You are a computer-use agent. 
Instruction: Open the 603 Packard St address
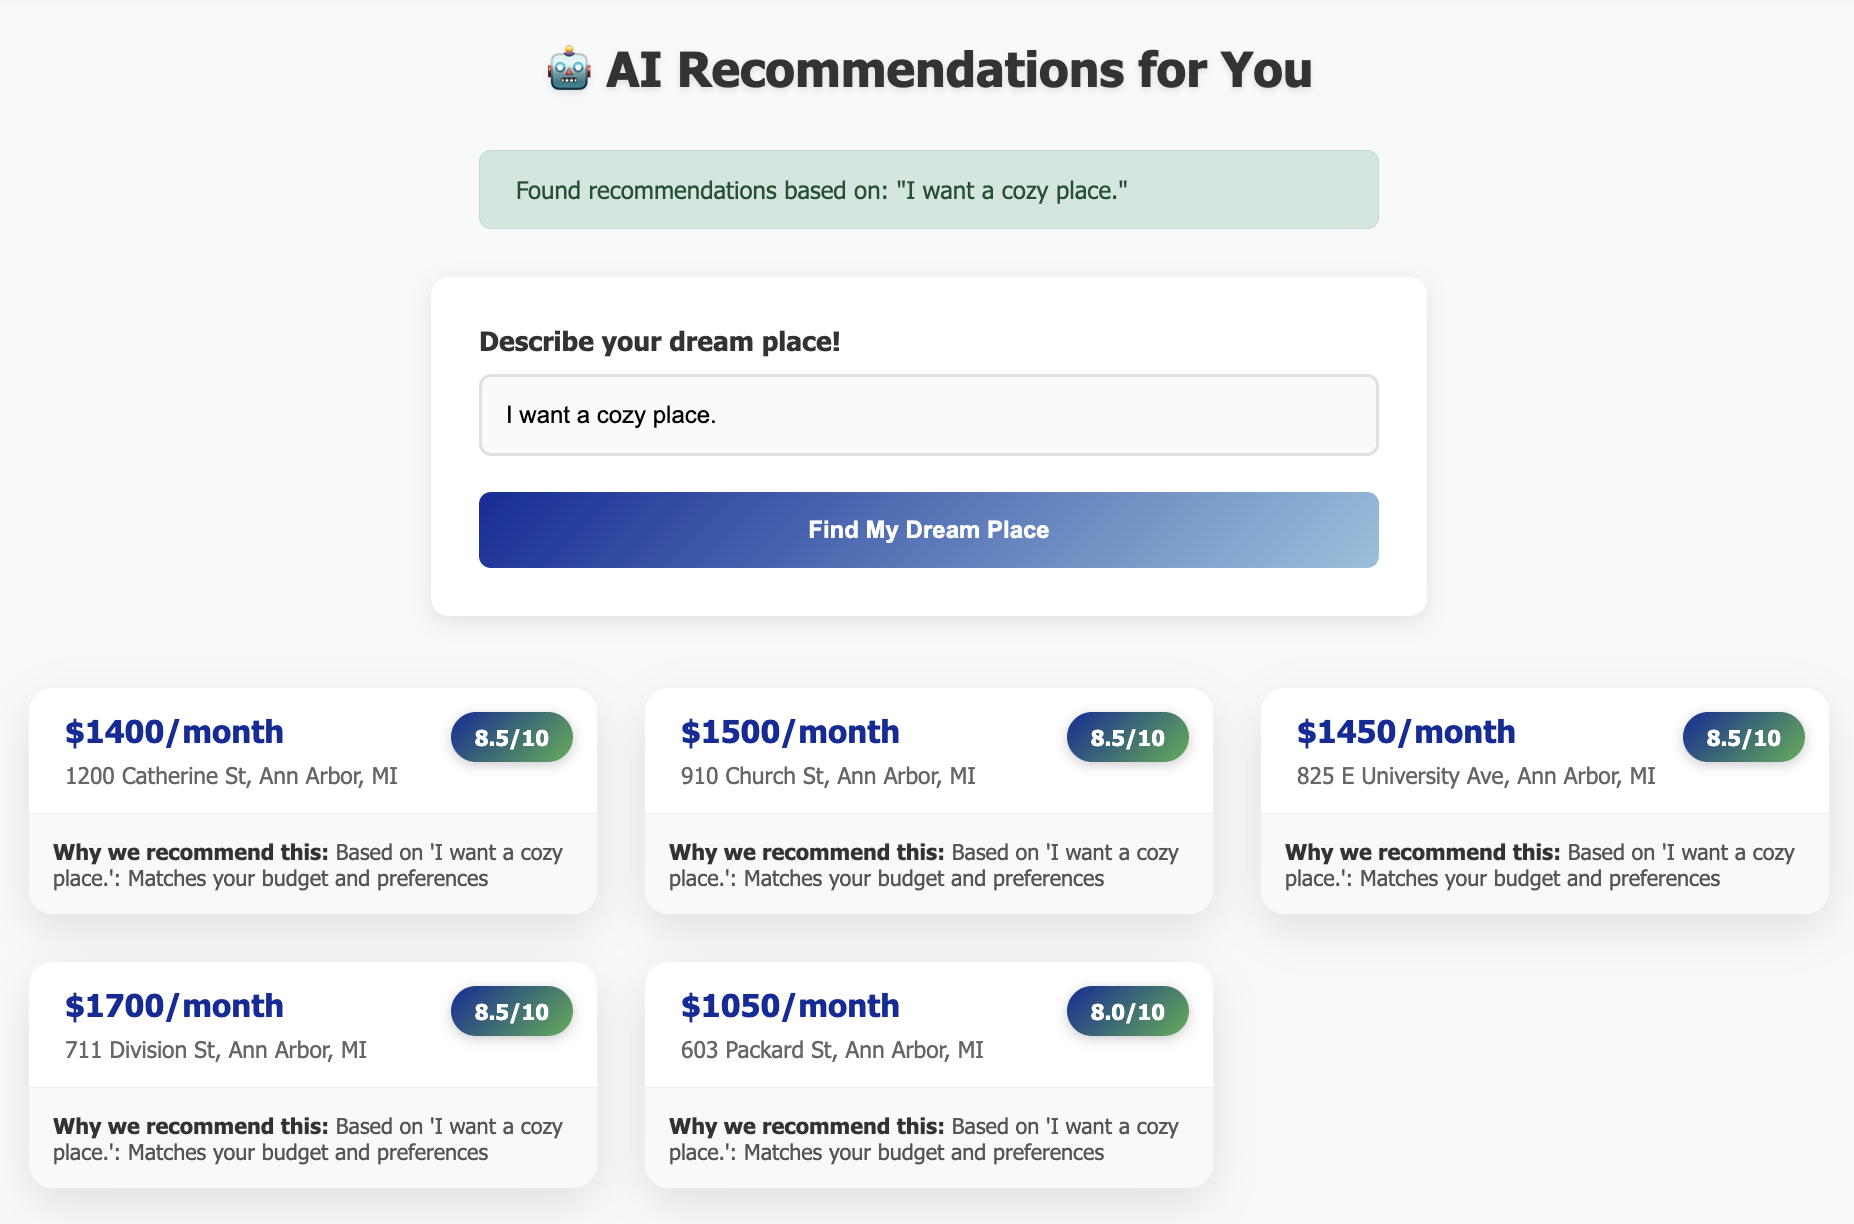point(832,1050)
